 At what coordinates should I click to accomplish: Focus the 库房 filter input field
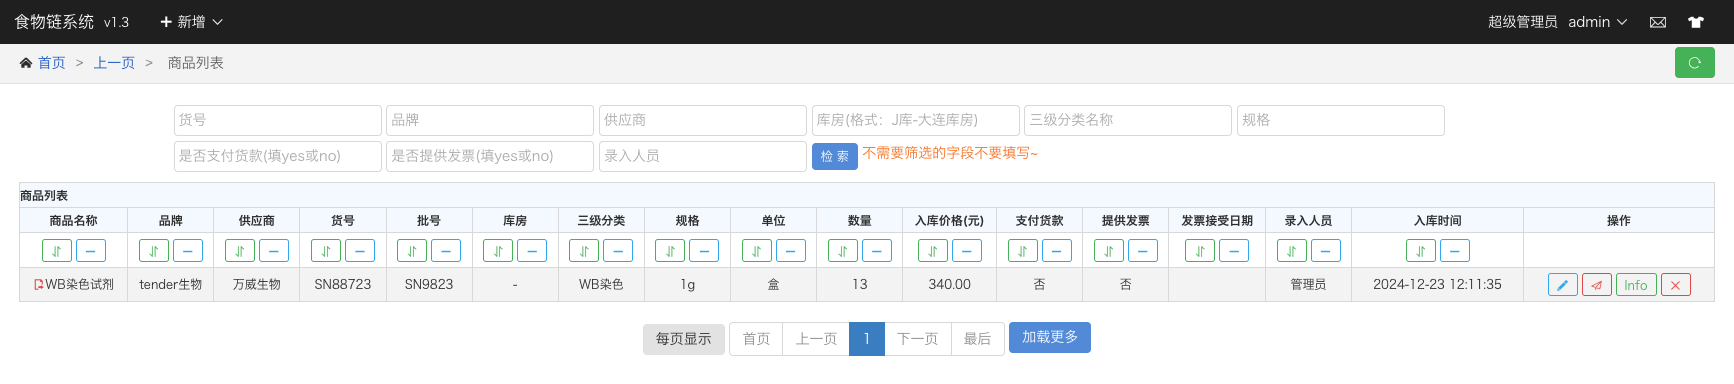coord(916,120)
